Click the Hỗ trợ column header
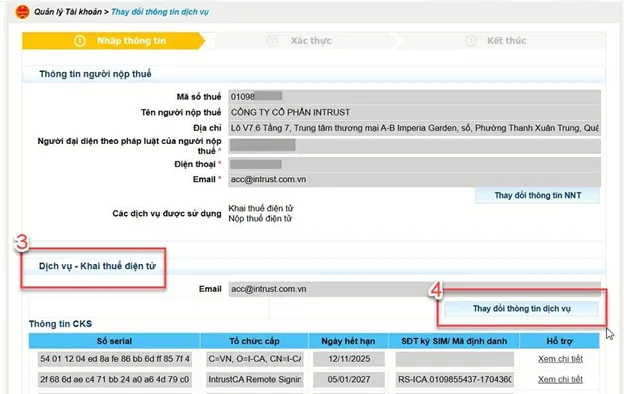This screenshot has height=394, width=624. [x=560, y=341]
